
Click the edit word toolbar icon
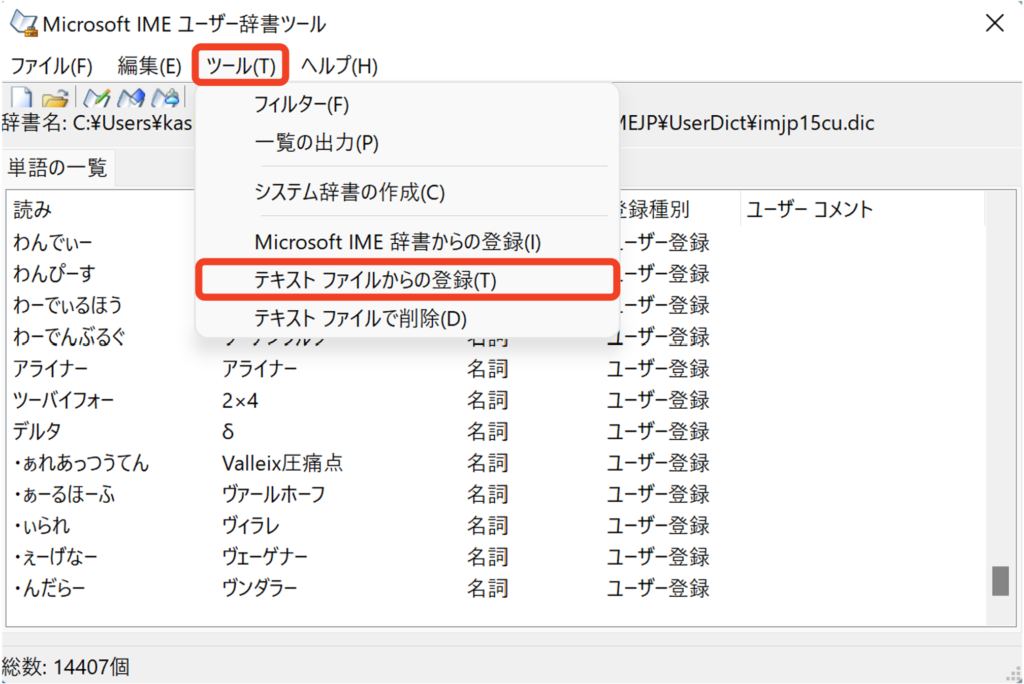(132, 98)
